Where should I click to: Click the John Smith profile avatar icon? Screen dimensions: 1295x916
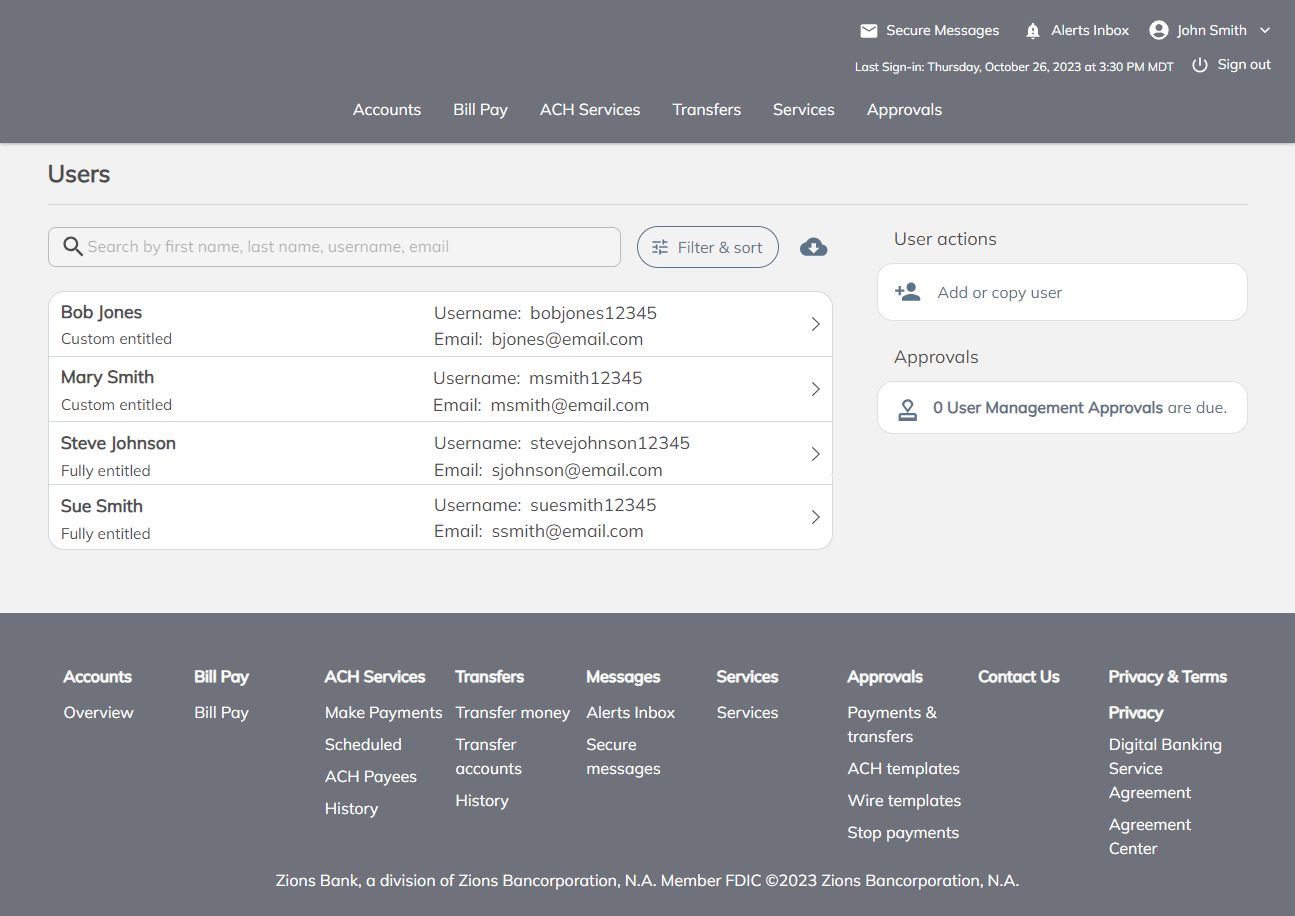coord(1159,30)
